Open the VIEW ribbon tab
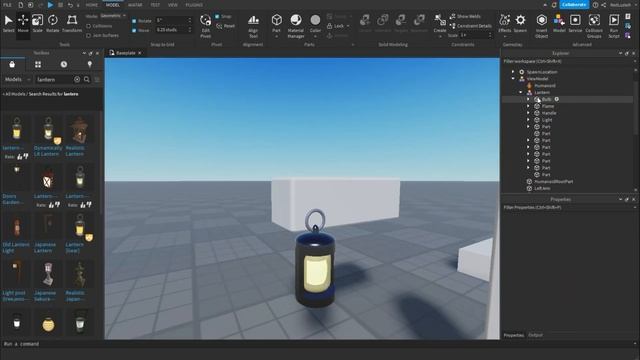The width and height of the screenshot is (640, 360). tap(173, 5)
